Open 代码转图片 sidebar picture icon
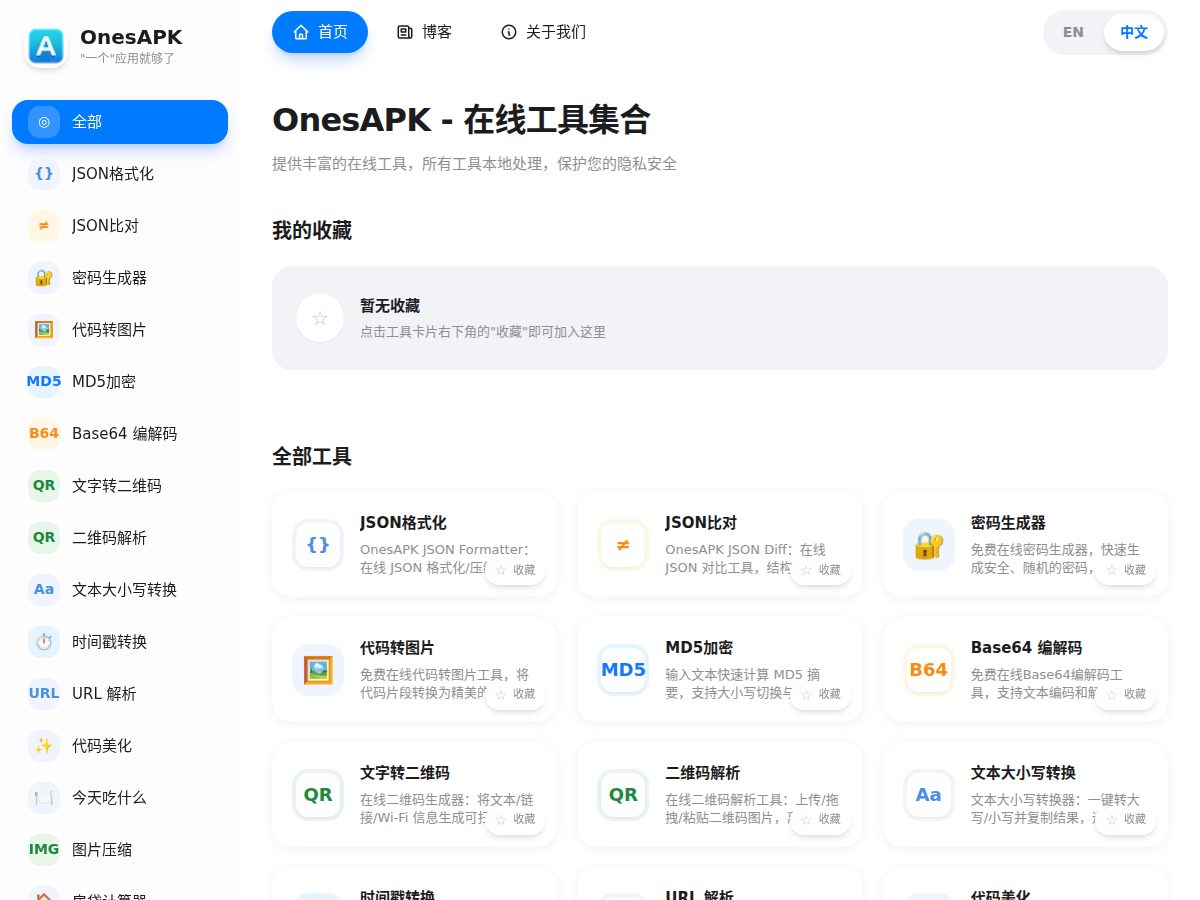1200x900 pixels. pos(44,330)
